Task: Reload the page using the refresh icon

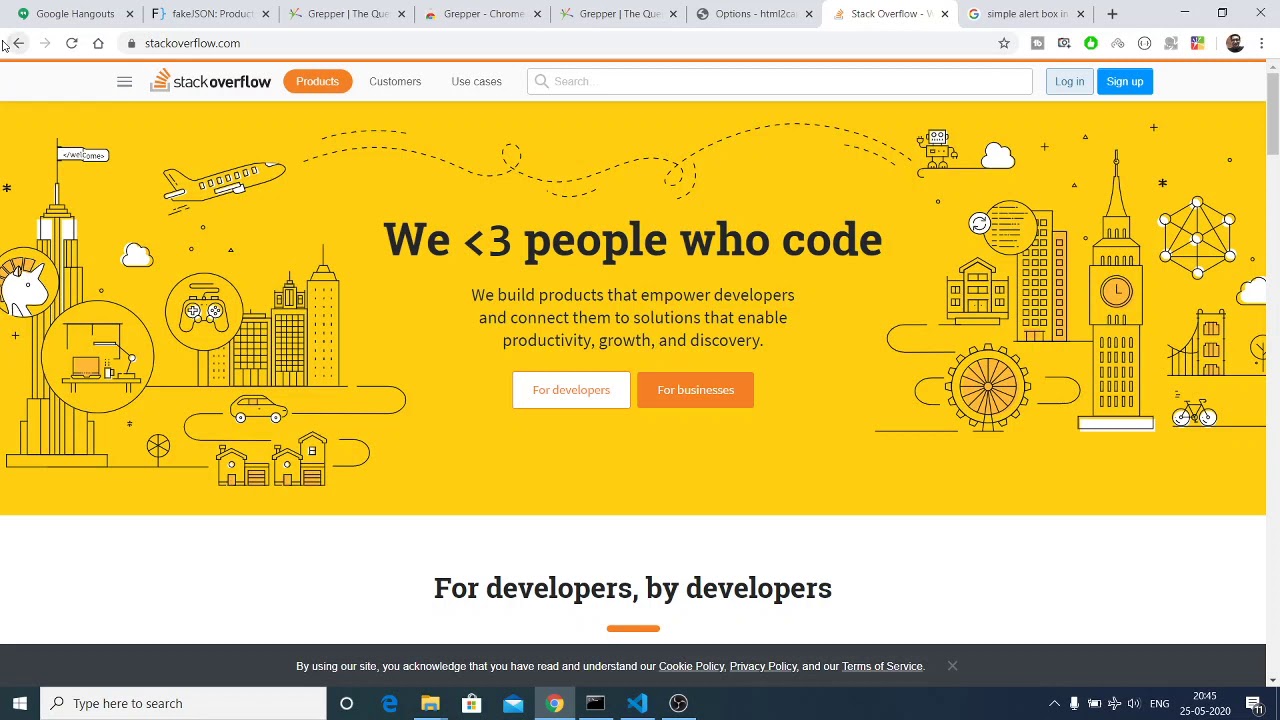Action: pos(72,43)
